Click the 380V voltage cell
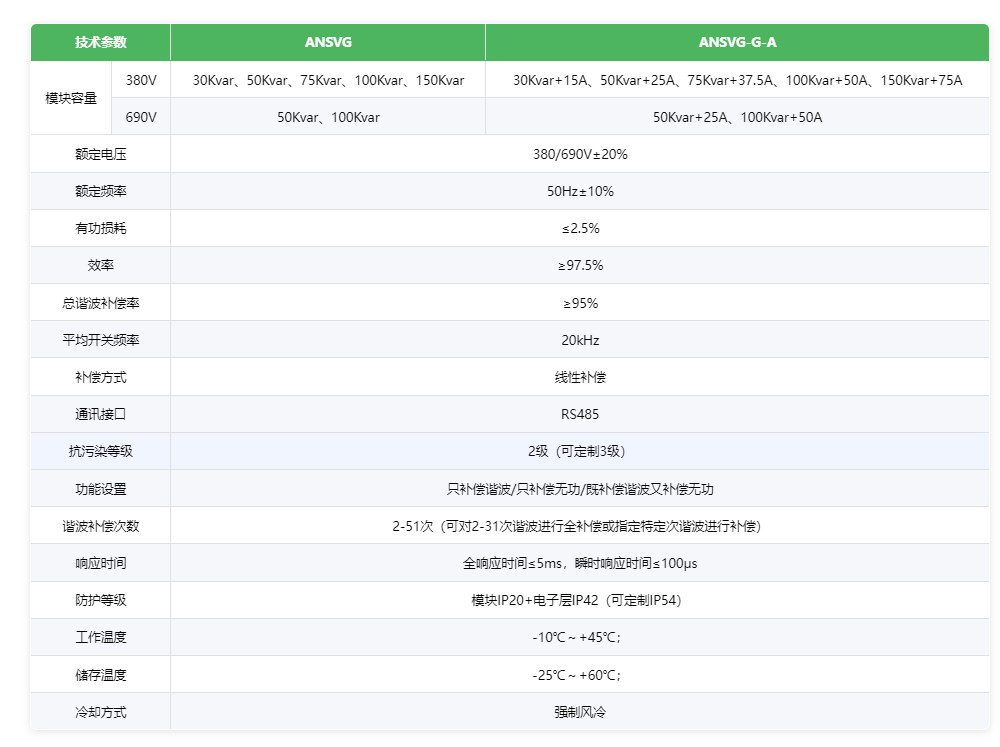This screenshot has height=747, width=1000. tap(141, 80)
